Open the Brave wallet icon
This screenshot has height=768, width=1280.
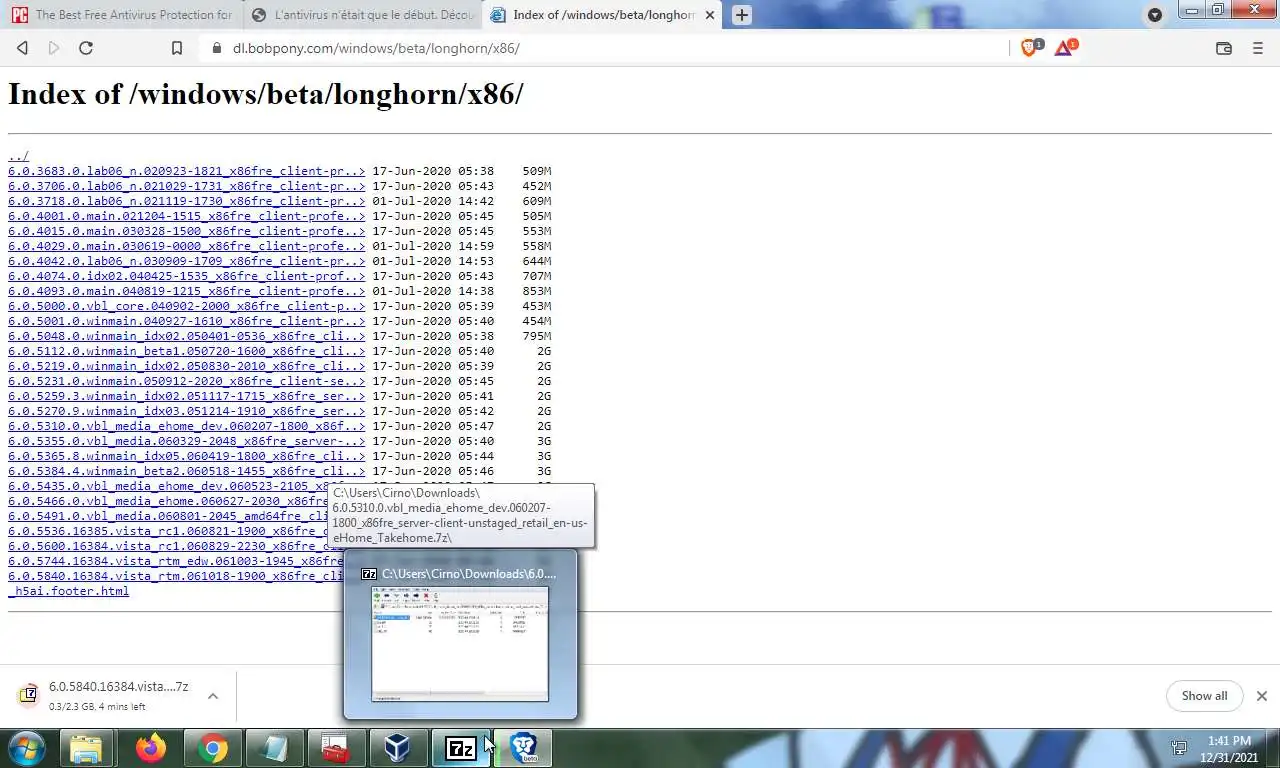(x=1223, y=48)
